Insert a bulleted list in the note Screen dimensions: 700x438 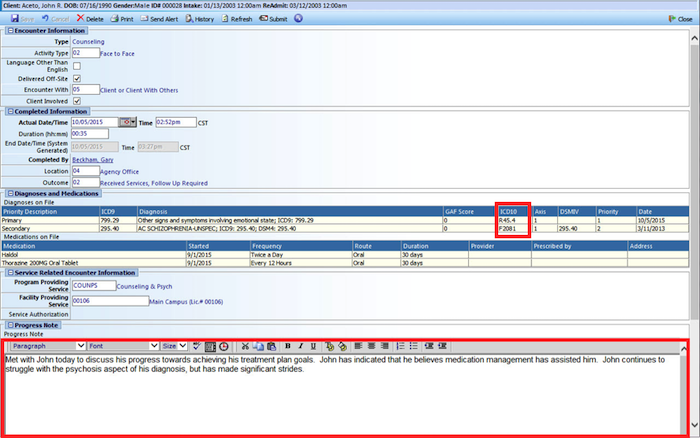tap(413, 346)
